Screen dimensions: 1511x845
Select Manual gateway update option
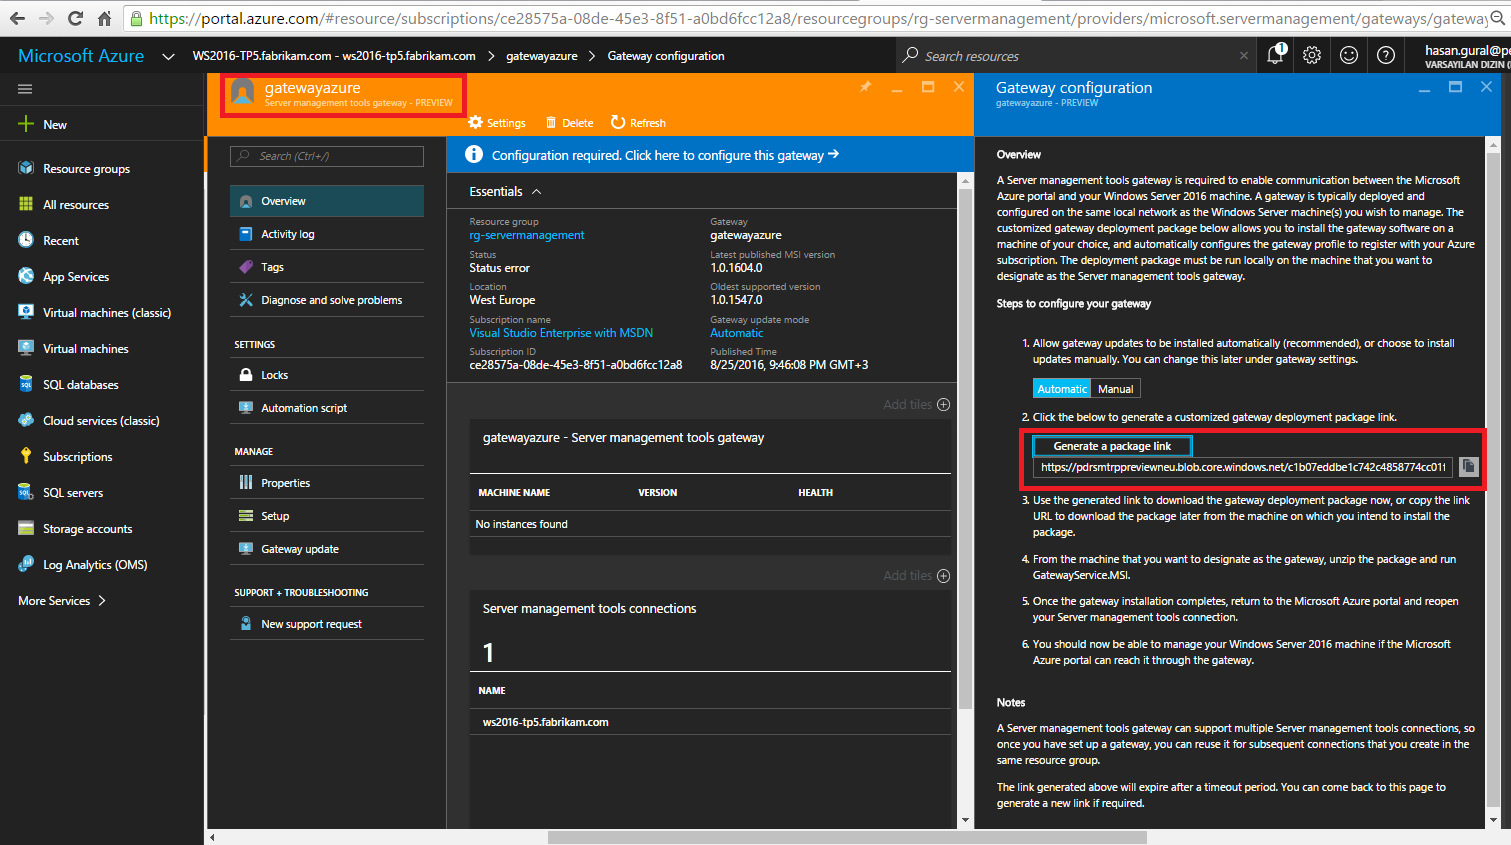[x=1115, y=389]
